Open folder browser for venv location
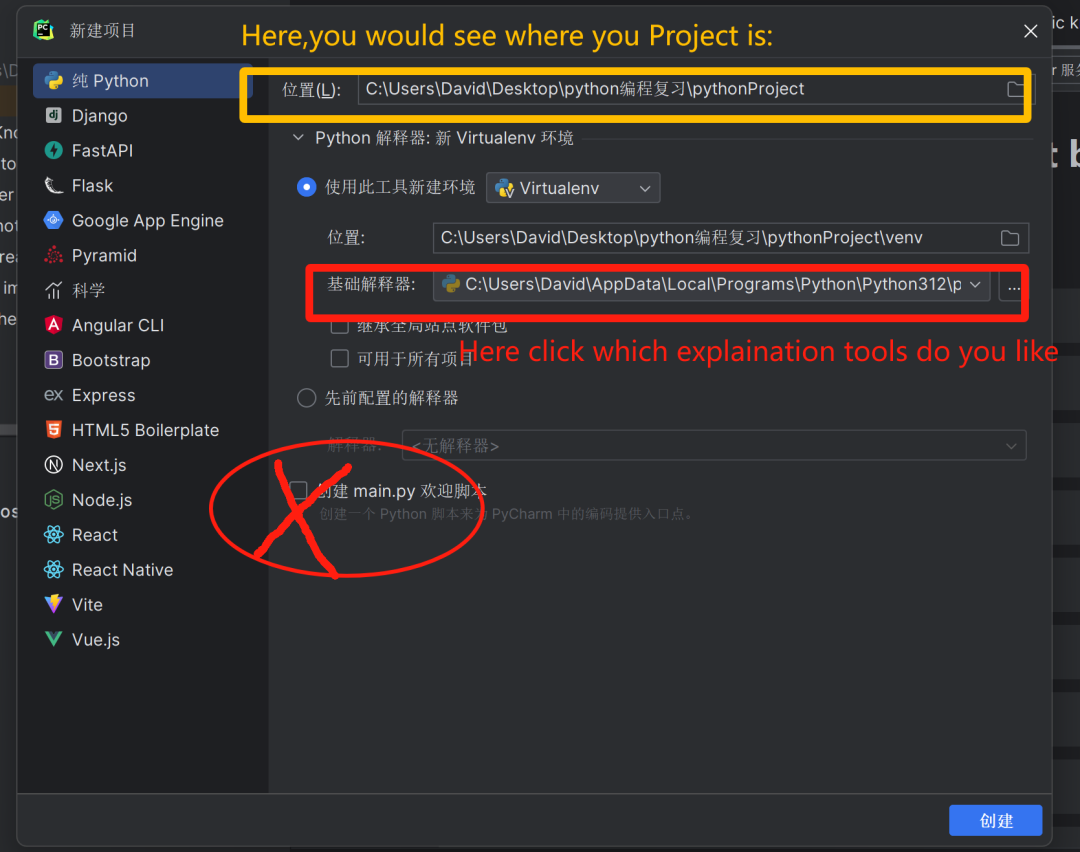 (1010, 238)
